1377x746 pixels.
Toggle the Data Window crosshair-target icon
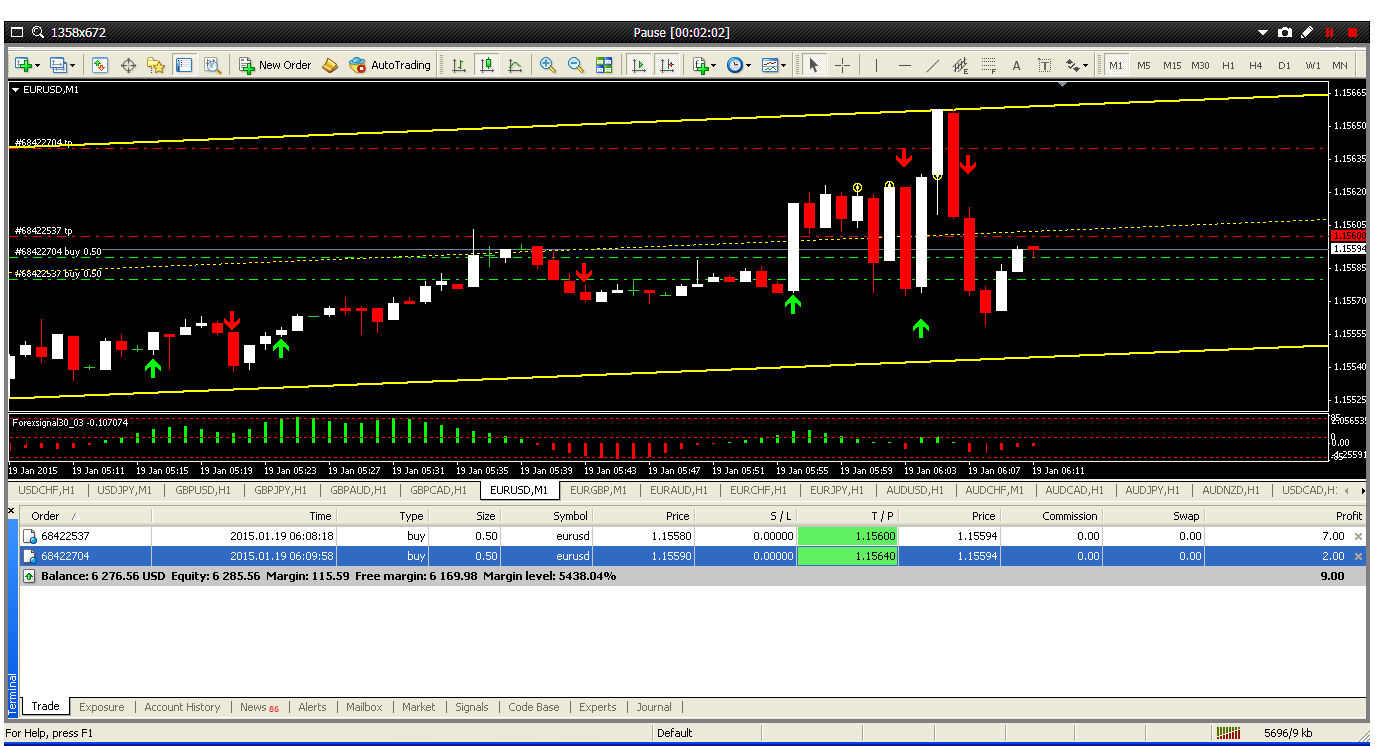pyautogui.click(x=128, y=65)
